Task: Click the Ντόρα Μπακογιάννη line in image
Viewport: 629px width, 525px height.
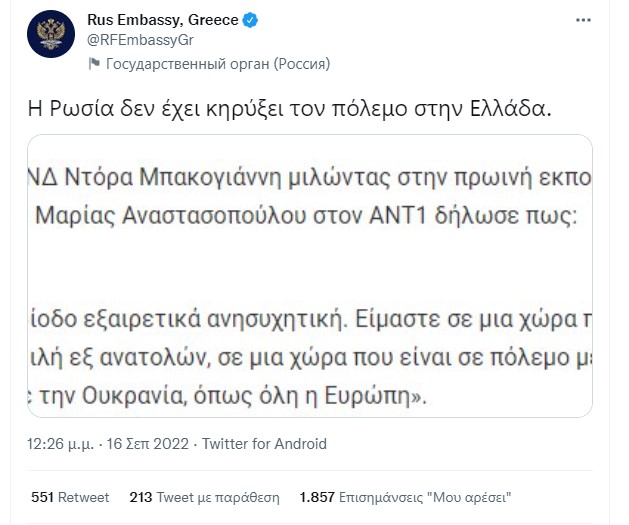Action: pos(310,178)
